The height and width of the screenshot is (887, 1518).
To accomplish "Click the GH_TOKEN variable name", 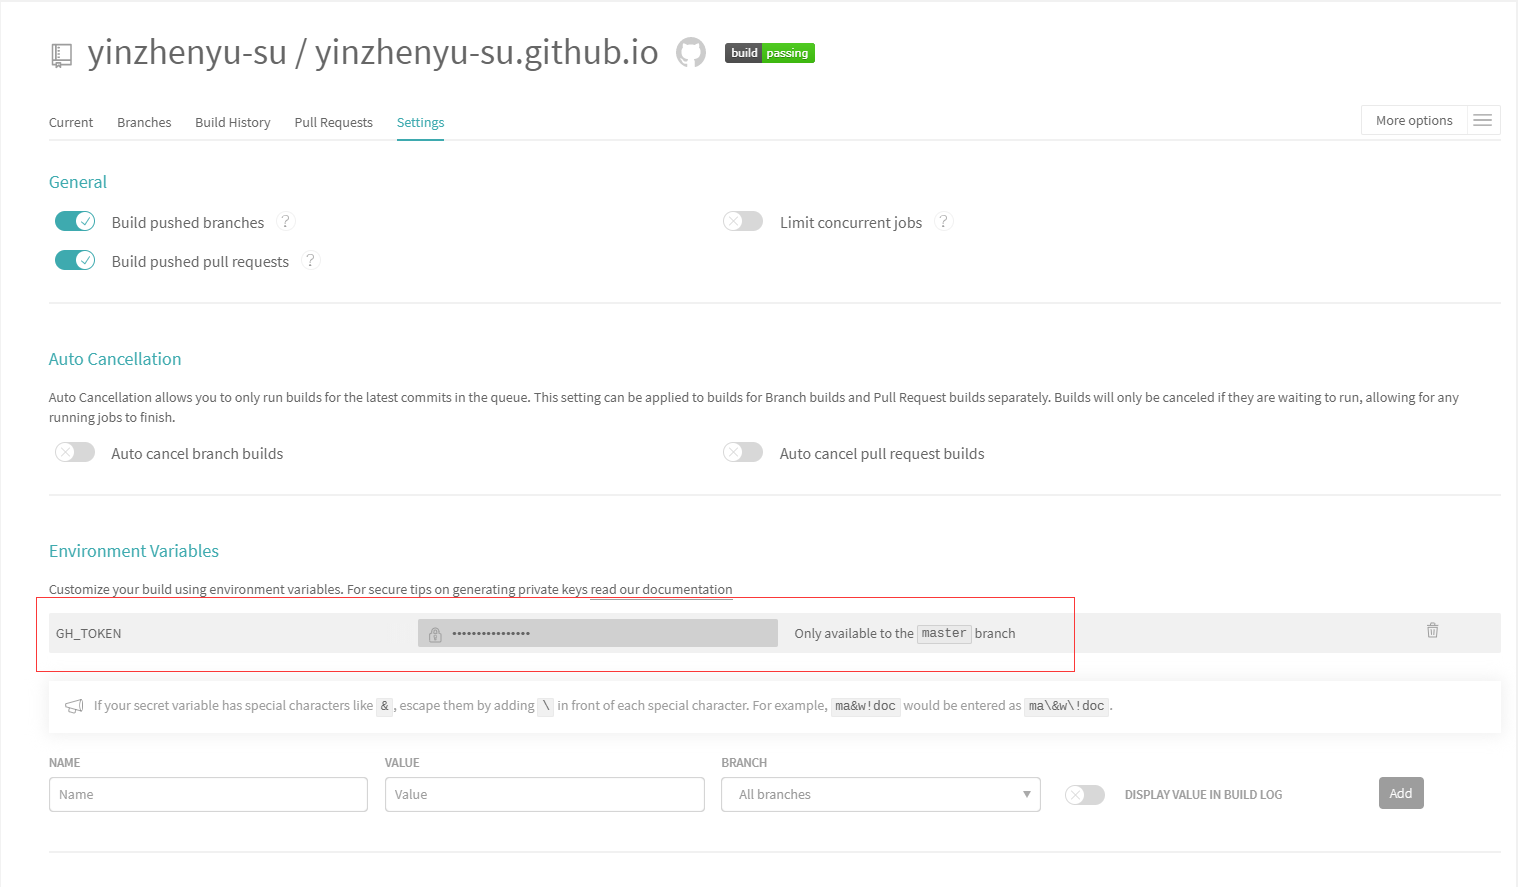I will click(89, 633).
